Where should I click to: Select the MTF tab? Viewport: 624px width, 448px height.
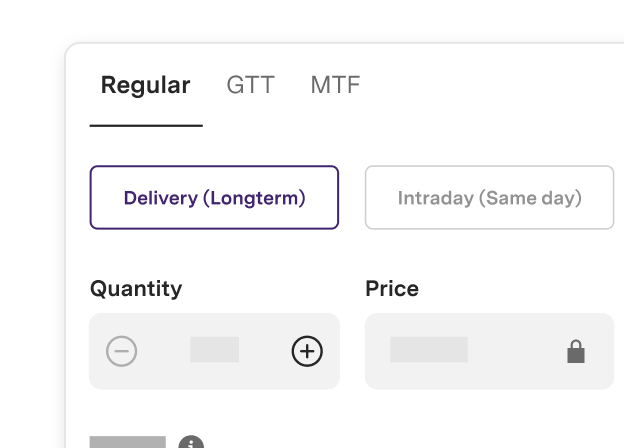coord(335,85)
